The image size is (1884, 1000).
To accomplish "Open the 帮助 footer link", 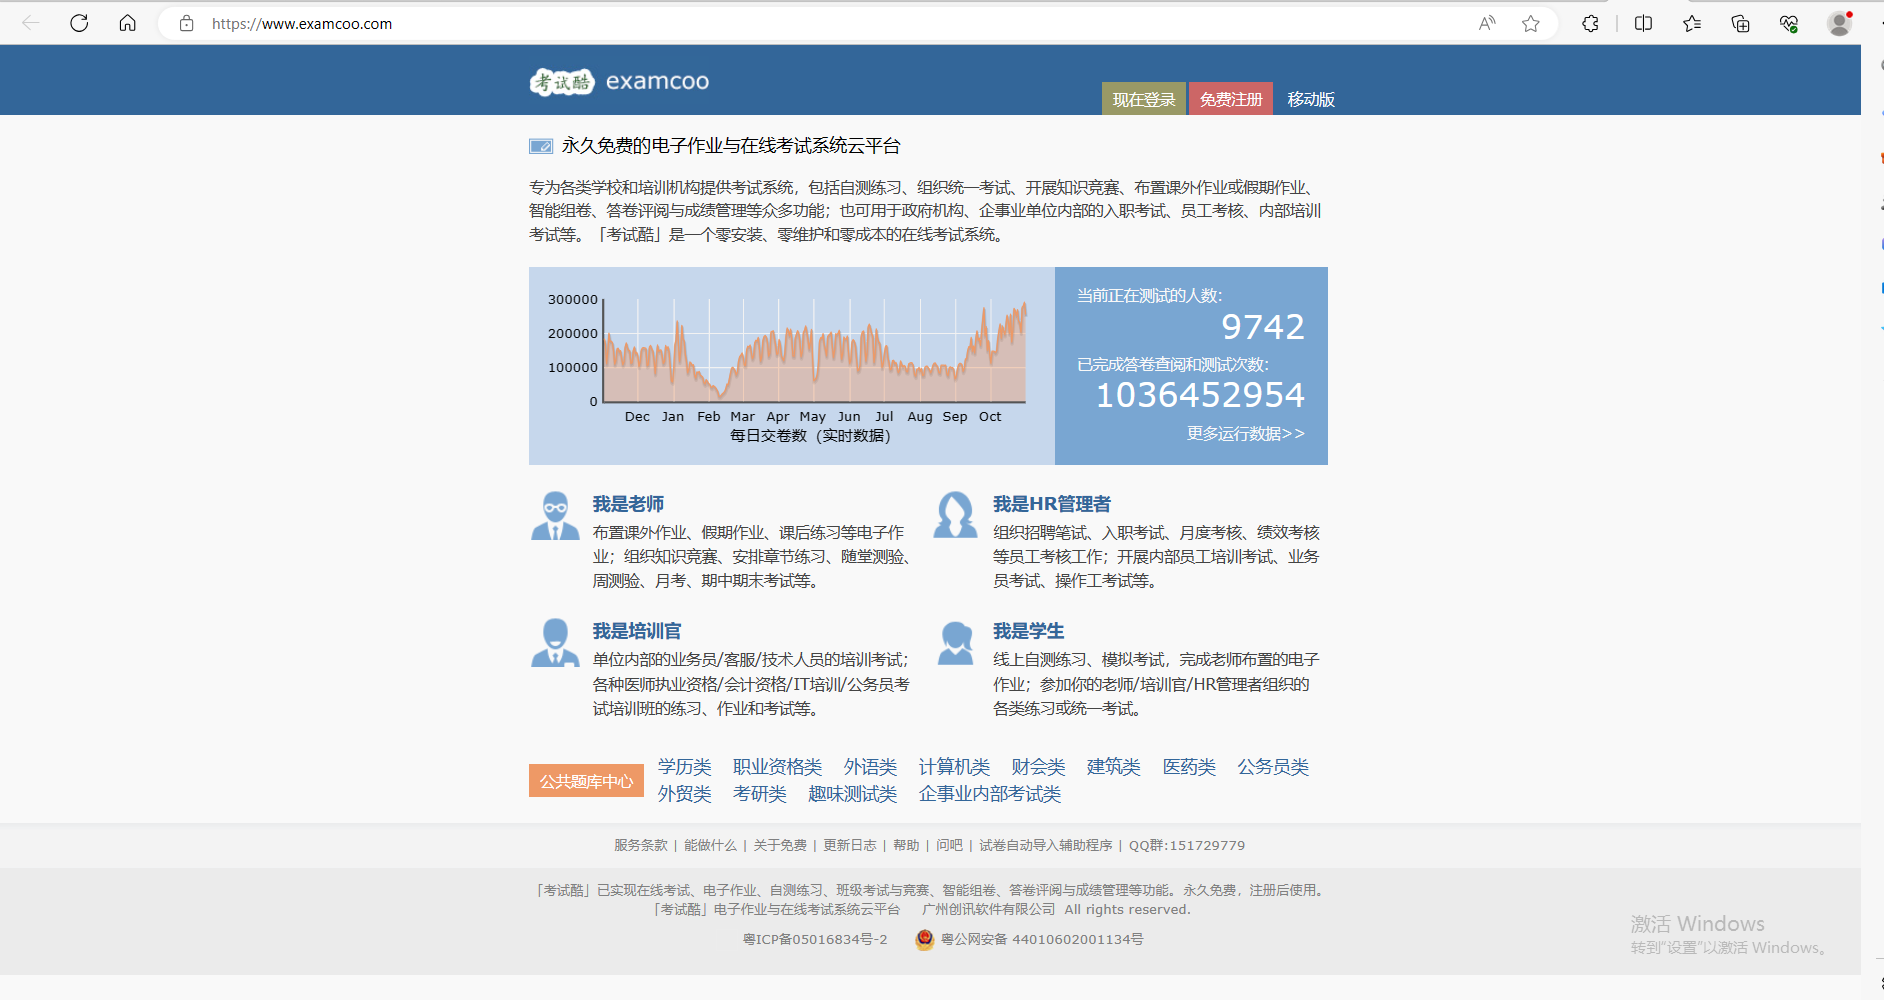I will pyautogui.click(x=906, y=845).
